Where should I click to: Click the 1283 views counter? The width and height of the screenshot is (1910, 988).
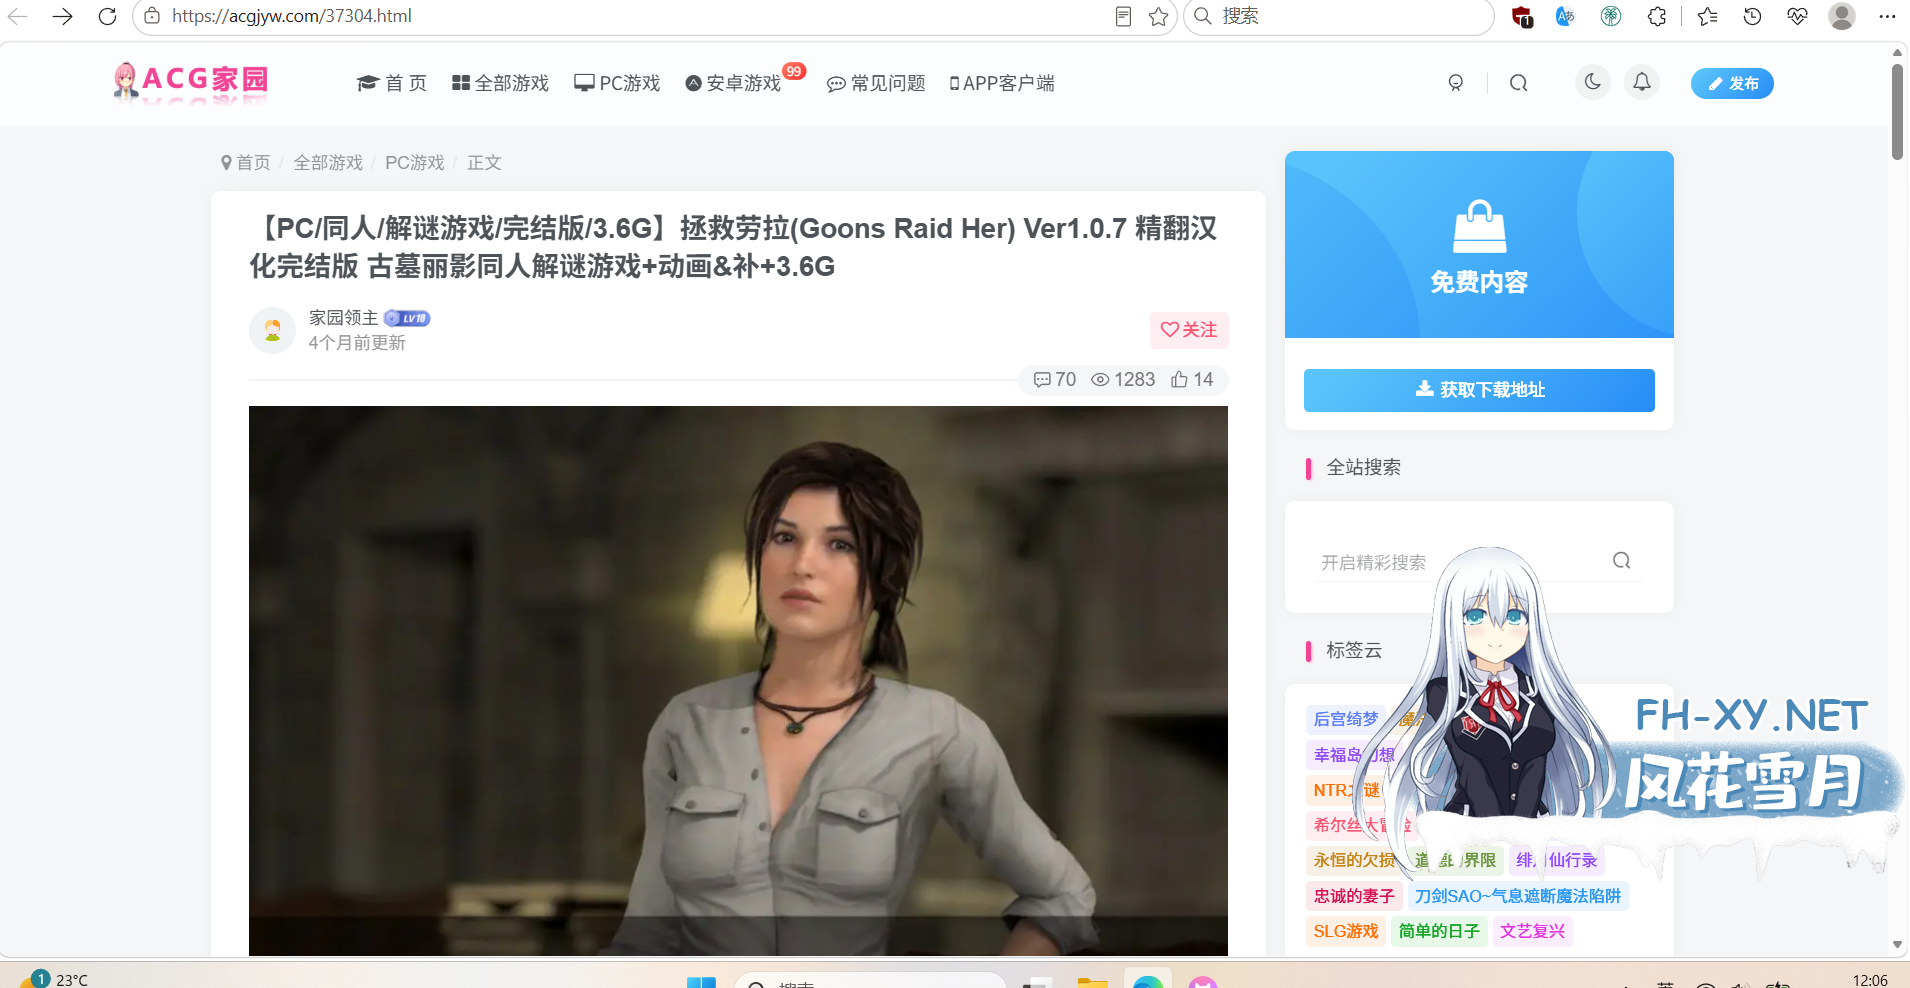1123,380
